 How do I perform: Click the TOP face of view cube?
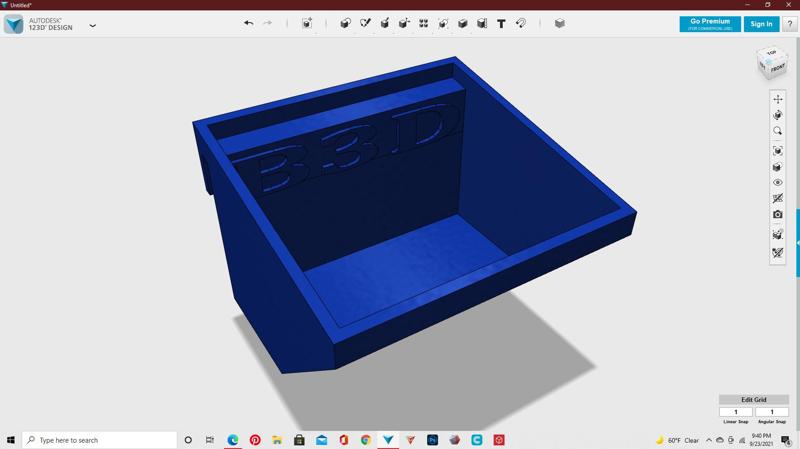tap(771, 53)
